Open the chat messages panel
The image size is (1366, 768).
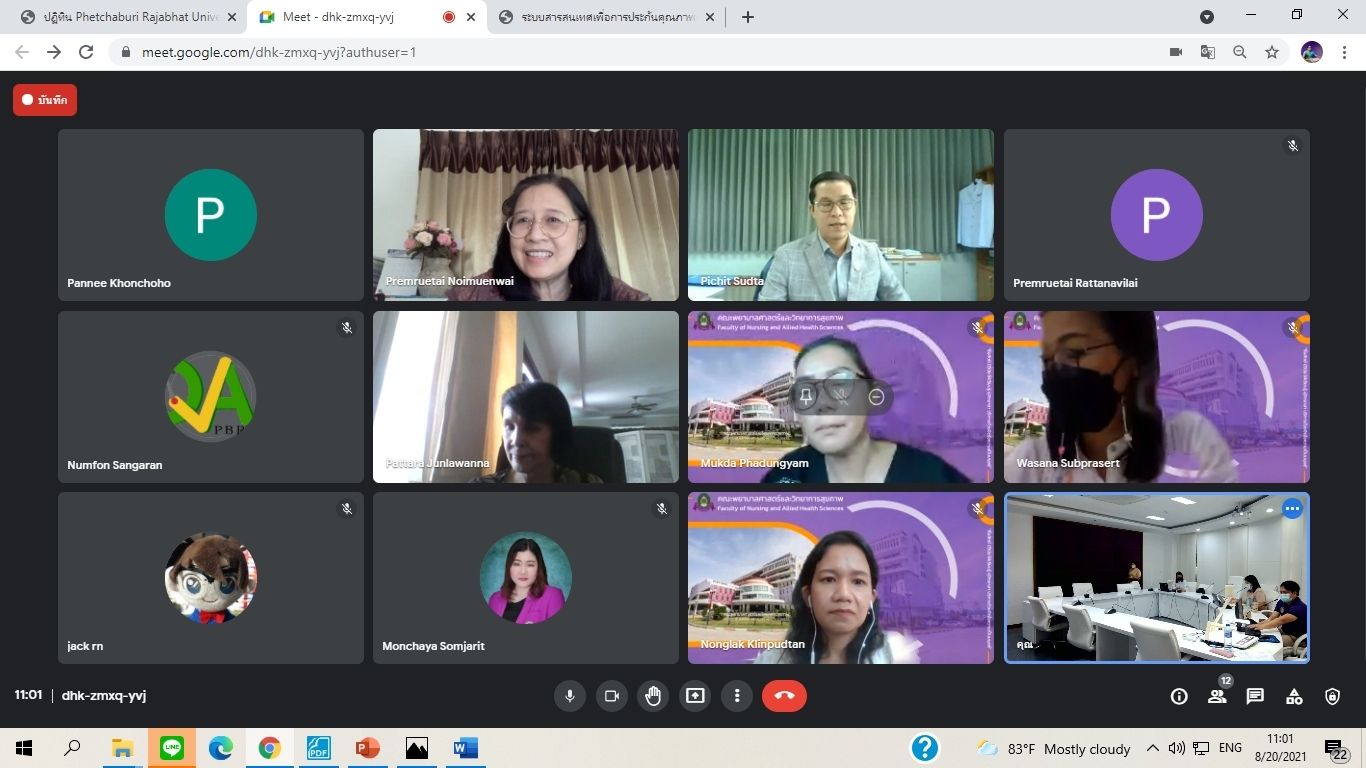tap(1255, 697)
